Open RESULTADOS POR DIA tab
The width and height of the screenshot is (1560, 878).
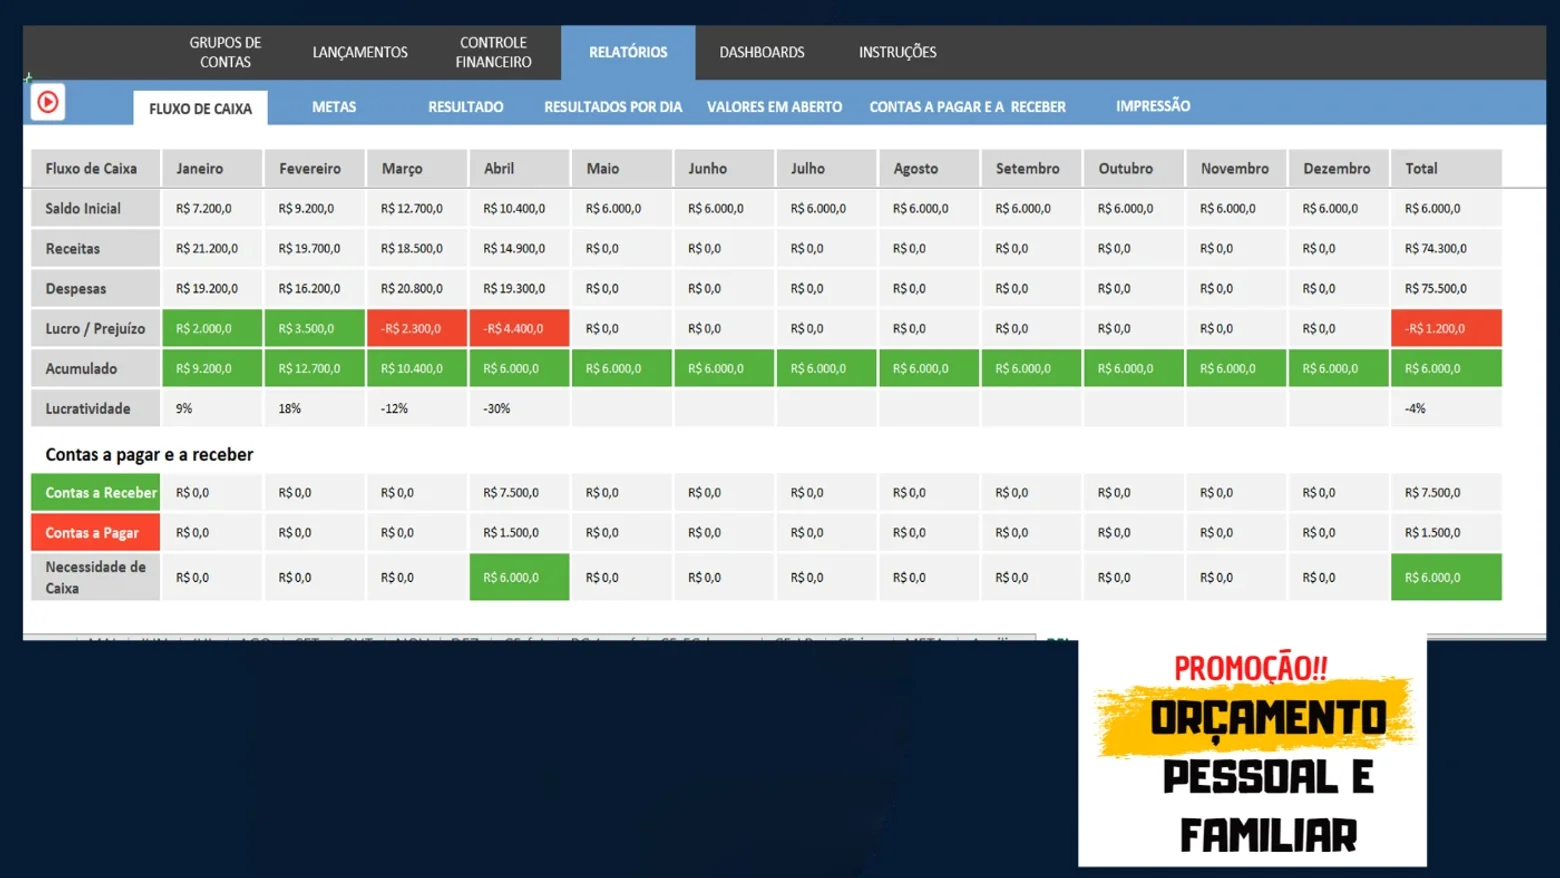coord(613,107)
